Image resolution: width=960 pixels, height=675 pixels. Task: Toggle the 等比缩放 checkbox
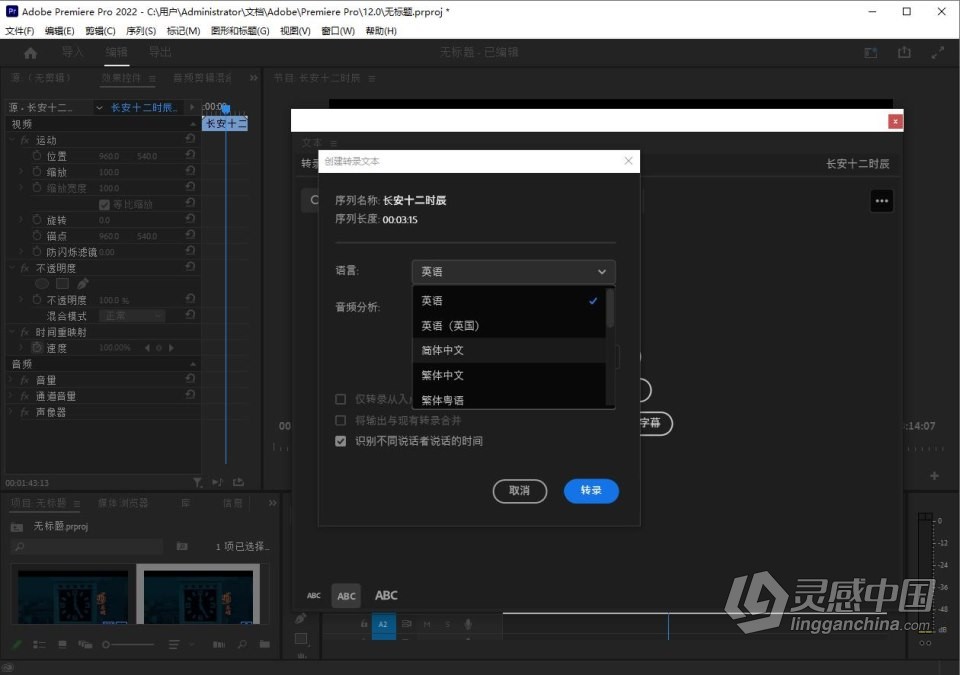[104, 204]
